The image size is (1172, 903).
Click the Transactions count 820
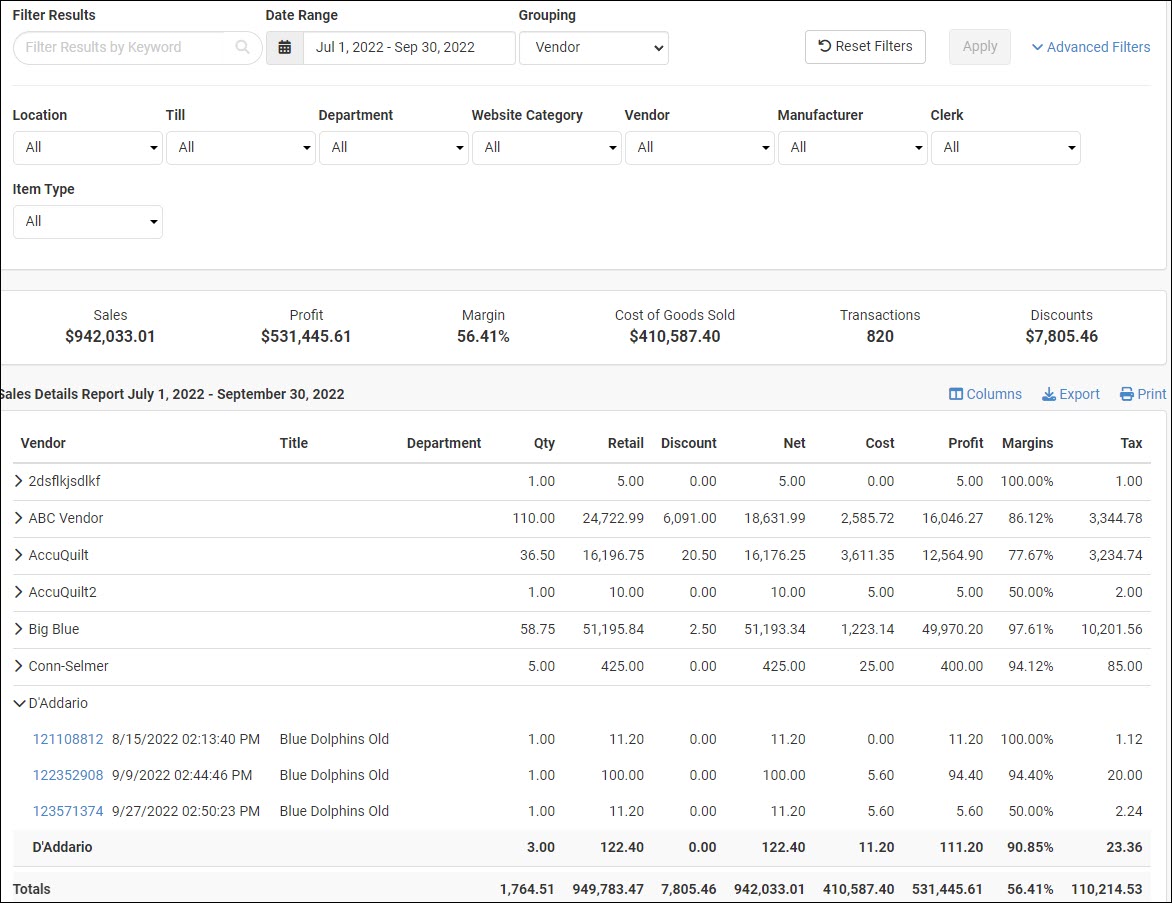coord(880,336)
